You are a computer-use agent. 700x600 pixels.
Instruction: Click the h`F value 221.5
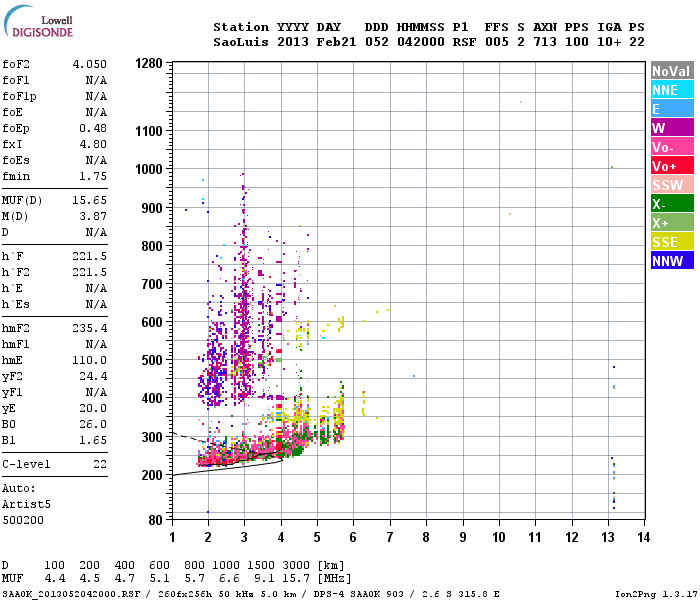(x=90, y=256)
